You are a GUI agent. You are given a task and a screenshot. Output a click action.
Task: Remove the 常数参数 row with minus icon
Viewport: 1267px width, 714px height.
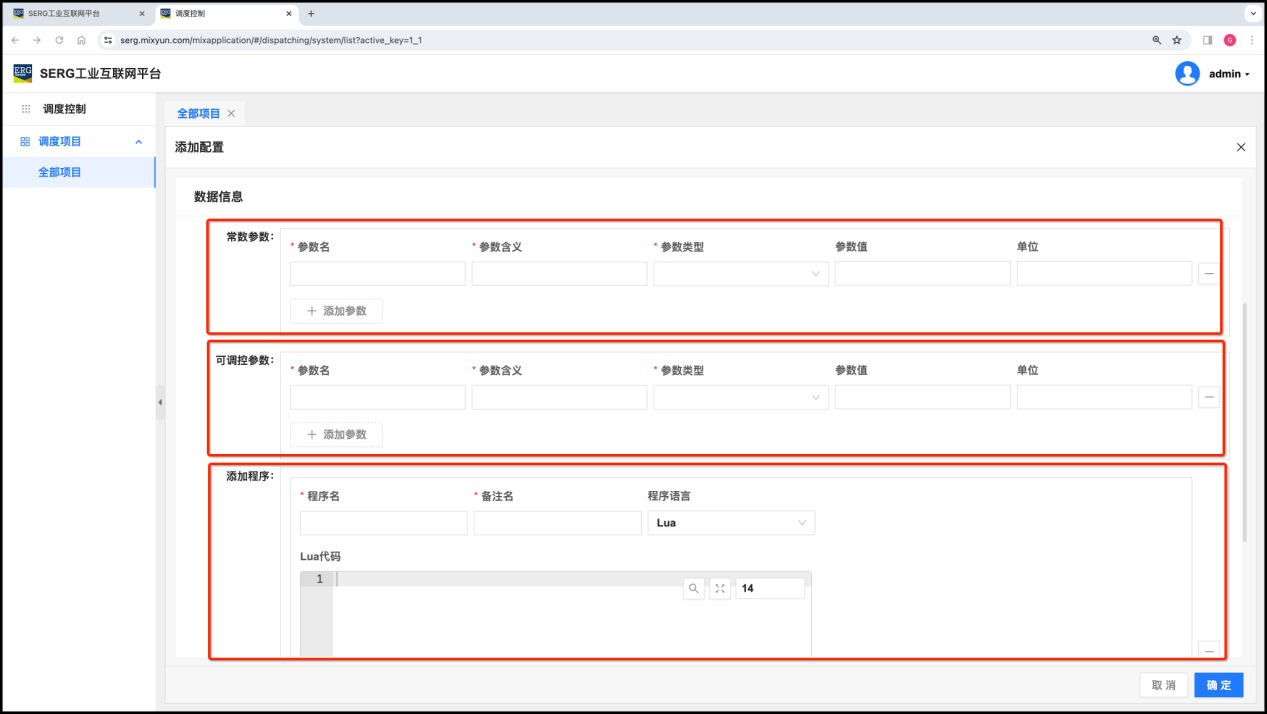point(1208,273)
